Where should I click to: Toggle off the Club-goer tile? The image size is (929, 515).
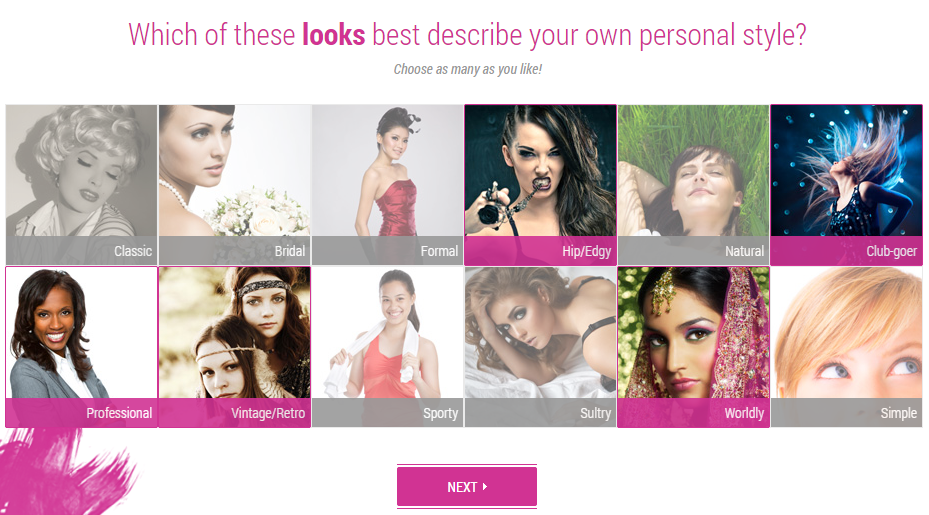[x=846, y=184]
